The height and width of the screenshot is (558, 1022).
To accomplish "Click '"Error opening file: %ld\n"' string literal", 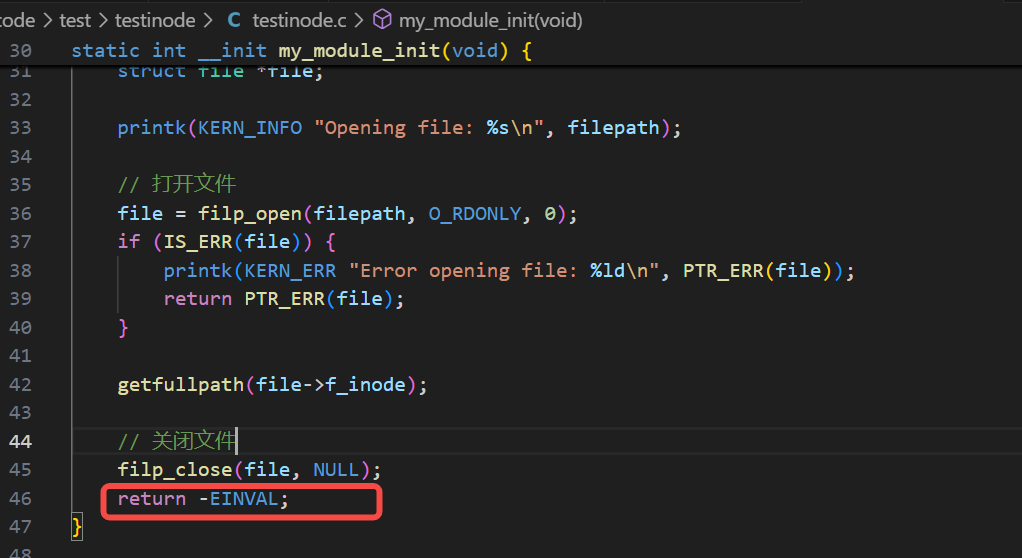I will pyautogui.click(x=505, y=271).
